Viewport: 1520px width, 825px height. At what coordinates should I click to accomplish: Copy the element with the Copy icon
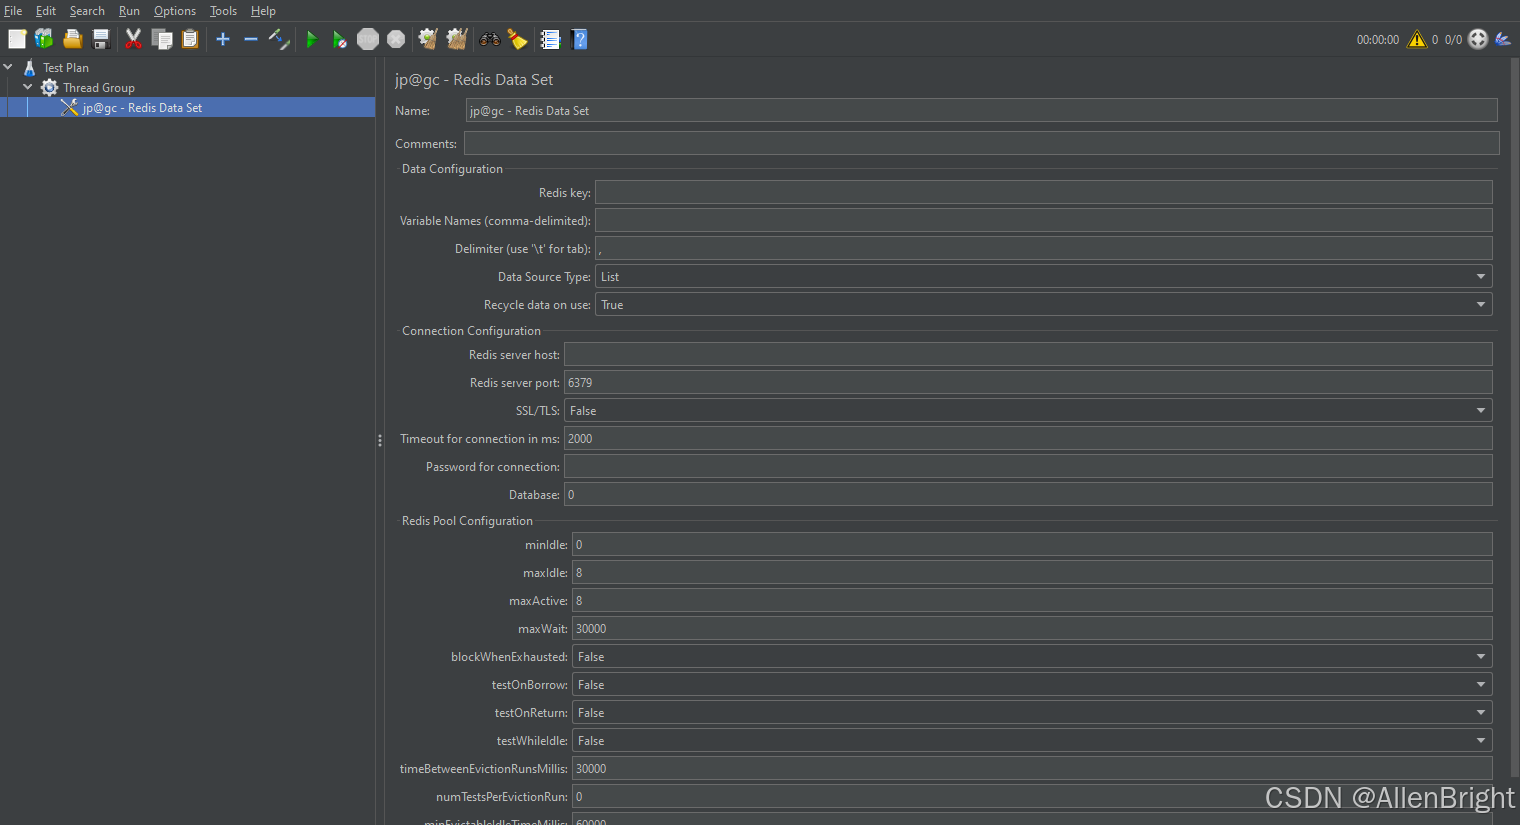click(162, 39)
